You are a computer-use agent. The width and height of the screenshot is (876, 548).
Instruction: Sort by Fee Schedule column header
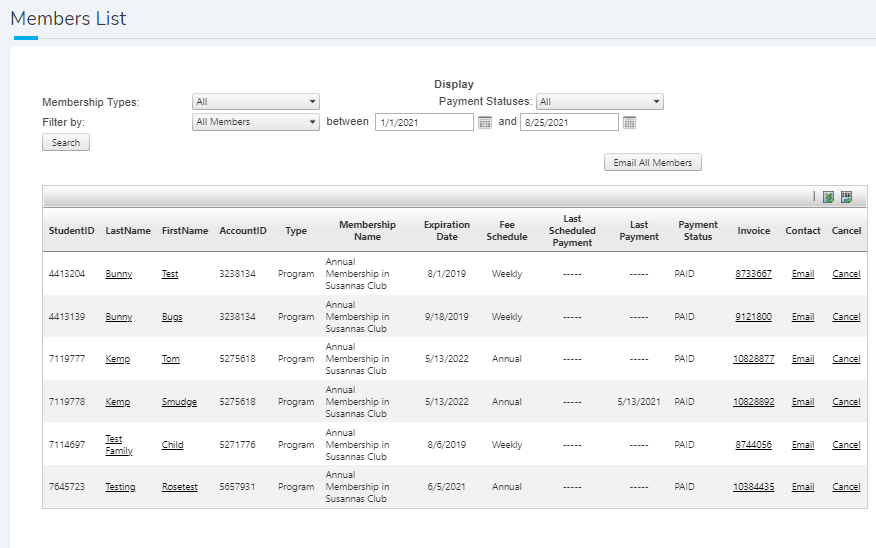coord(507,231)
